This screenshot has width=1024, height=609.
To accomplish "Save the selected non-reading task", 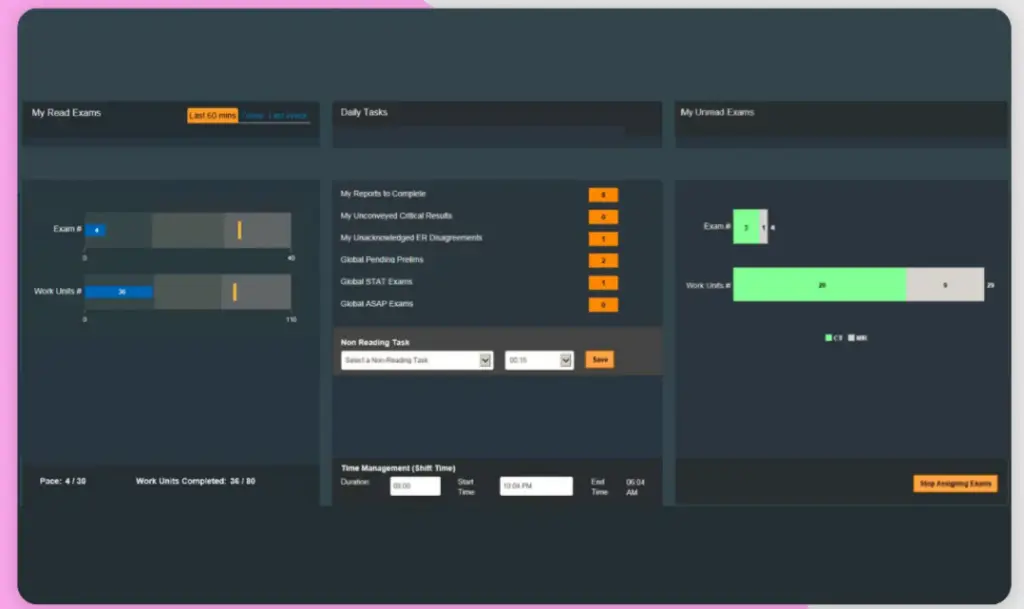I will pyautogui.click(x=599, y=359).
